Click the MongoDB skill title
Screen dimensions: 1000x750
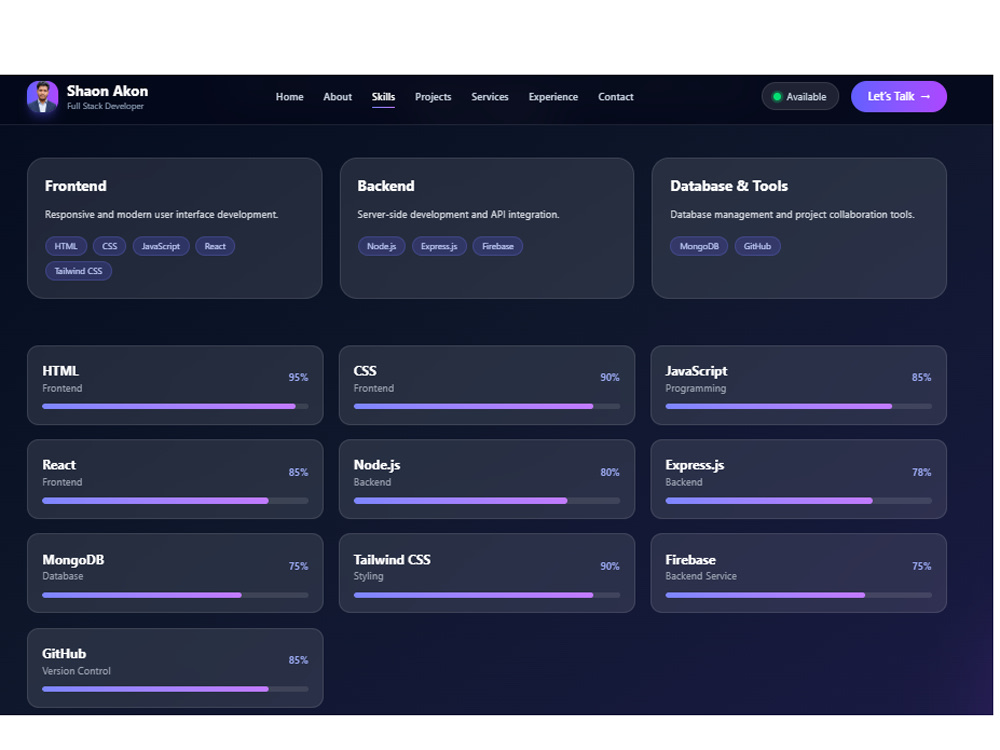click(73, 560)
